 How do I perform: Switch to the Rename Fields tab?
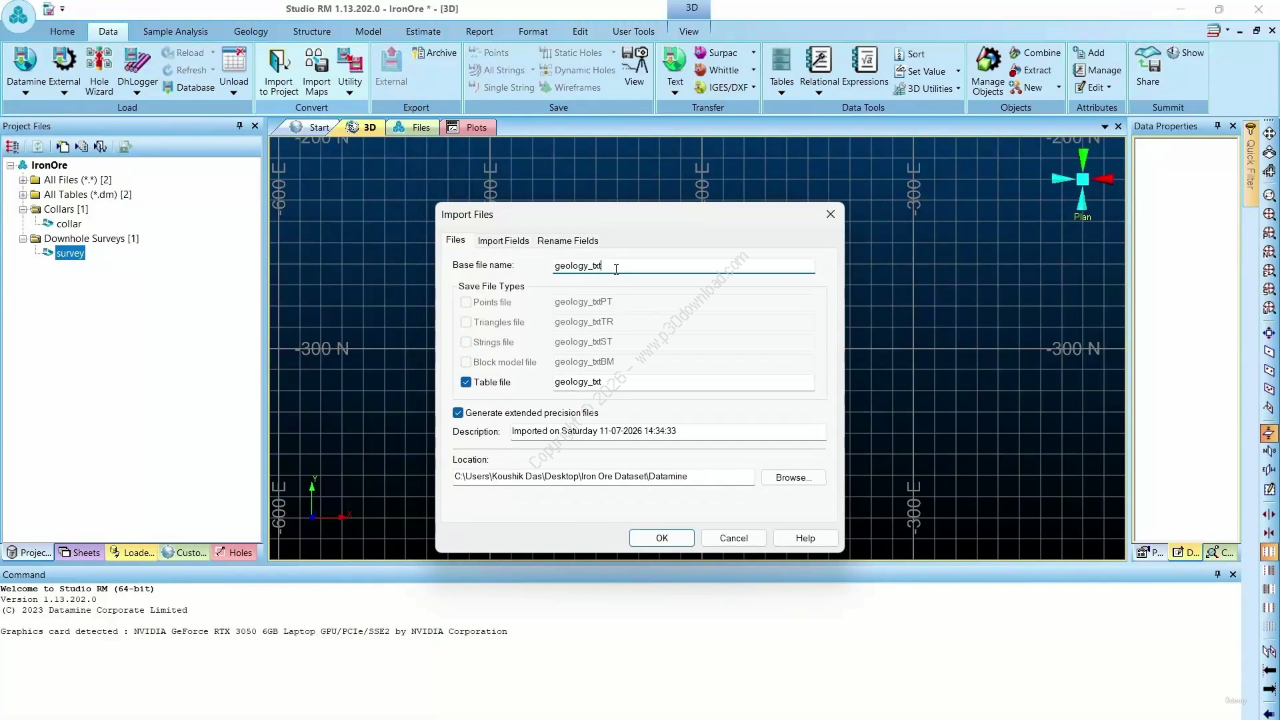point(567,241)
